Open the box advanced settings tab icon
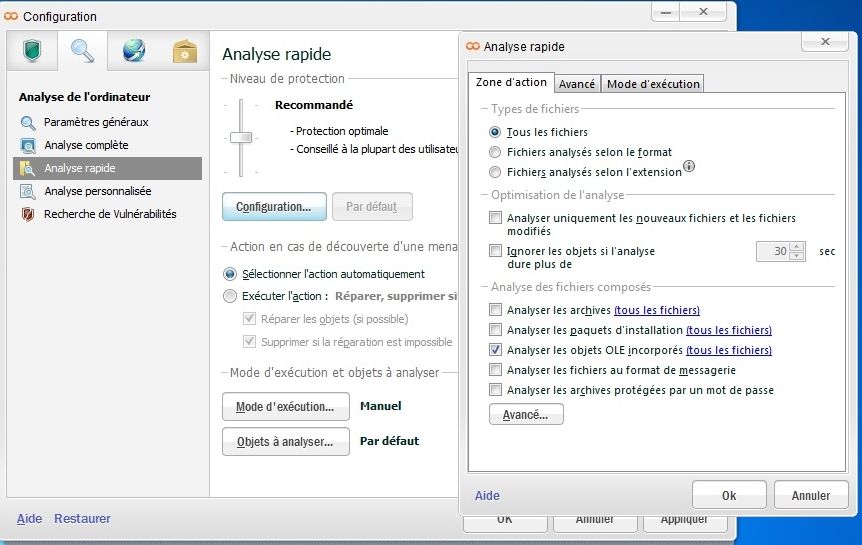The height and width of the screenshot is (545, 862). point(185,52)
